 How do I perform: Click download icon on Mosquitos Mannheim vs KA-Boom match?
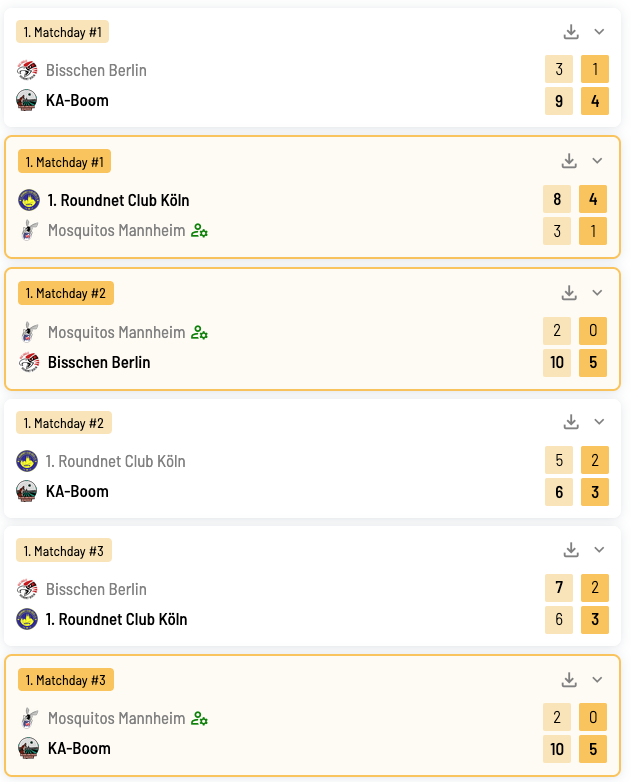tap(569, 680)
